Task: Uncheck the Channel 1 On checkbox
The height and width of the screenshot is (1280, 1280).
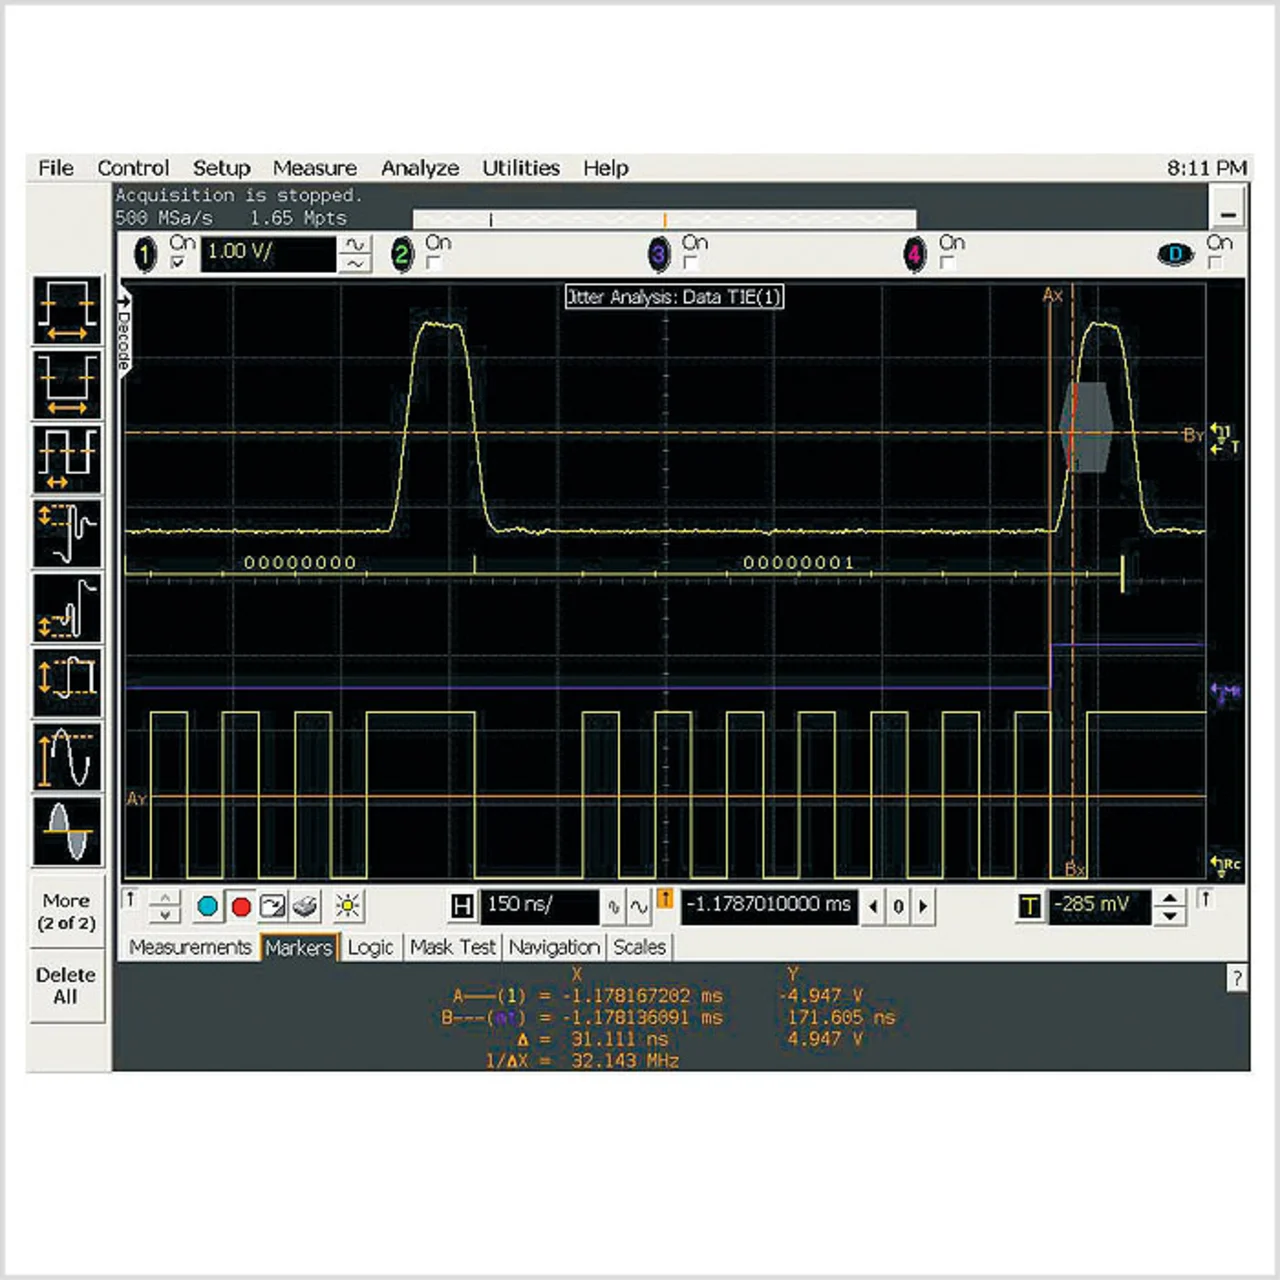Action: click(x=178, y=263)
